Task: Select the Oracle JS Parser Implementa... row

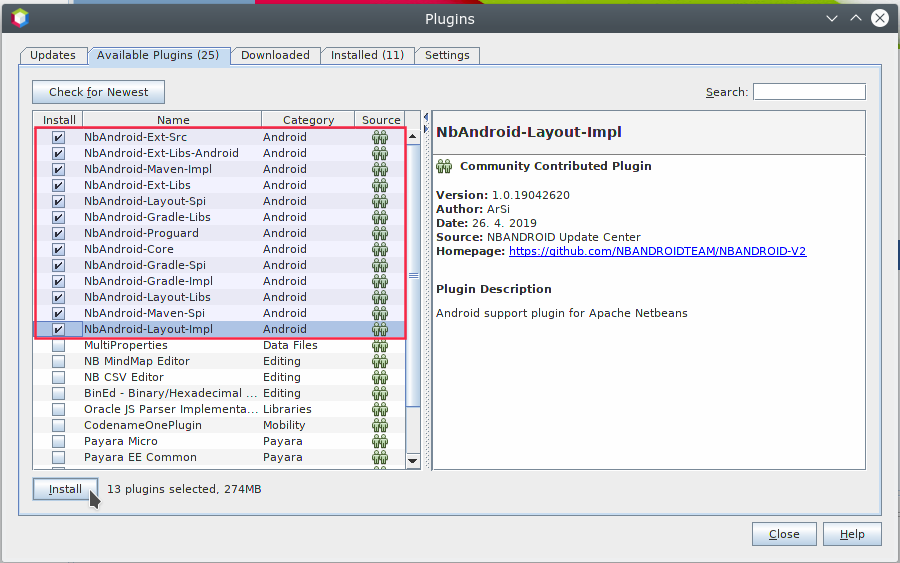Action: (x=219, y=409)
